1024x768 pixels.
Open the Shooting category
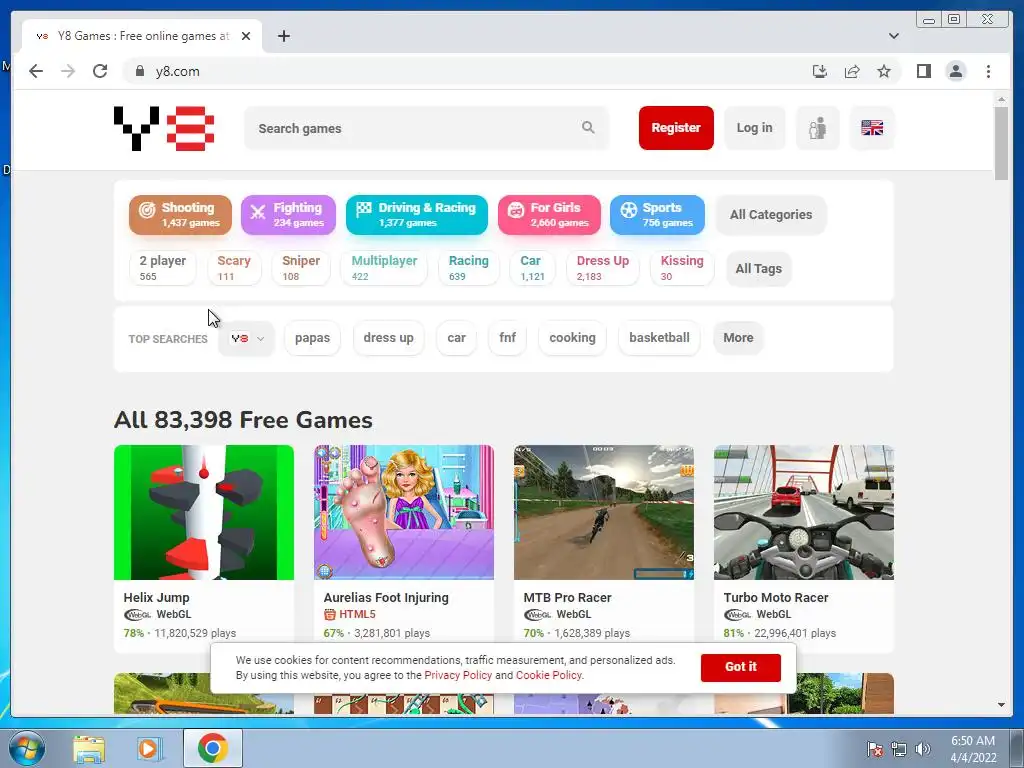(180, 214)
